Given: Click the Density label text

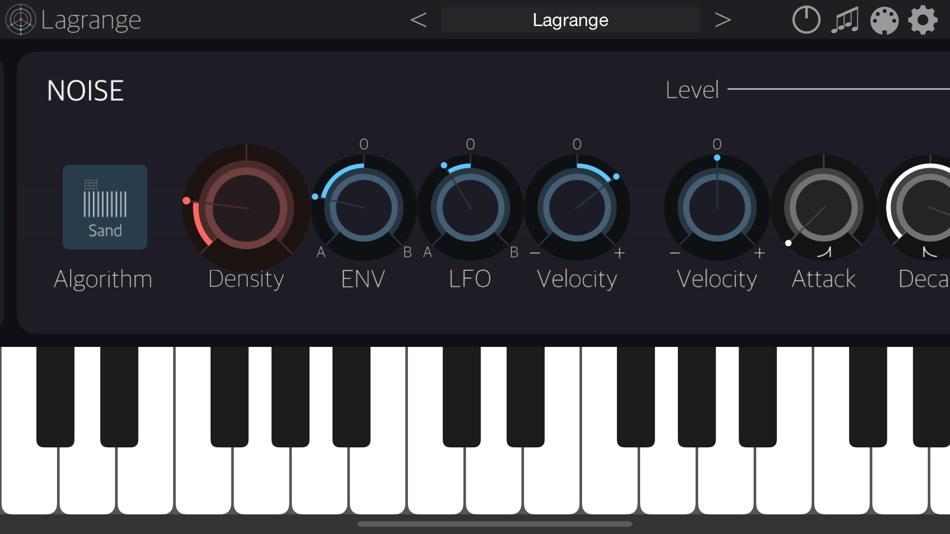Looking at the screenshot, I should 246,279.
